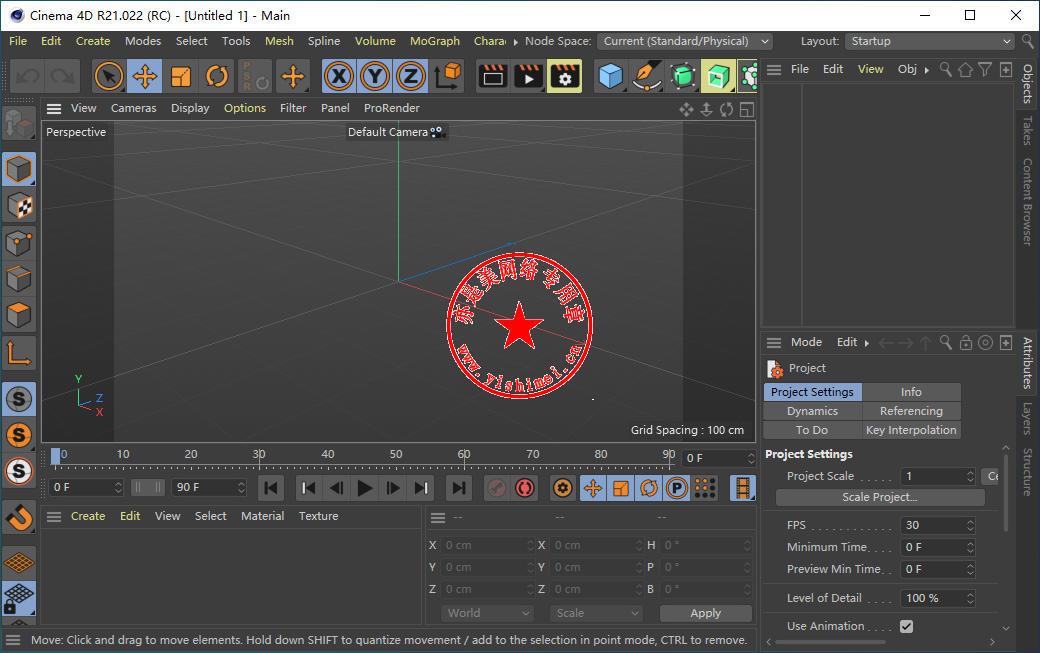
Task: Open Edit Render Settings icon
Action: pos(564,76)
